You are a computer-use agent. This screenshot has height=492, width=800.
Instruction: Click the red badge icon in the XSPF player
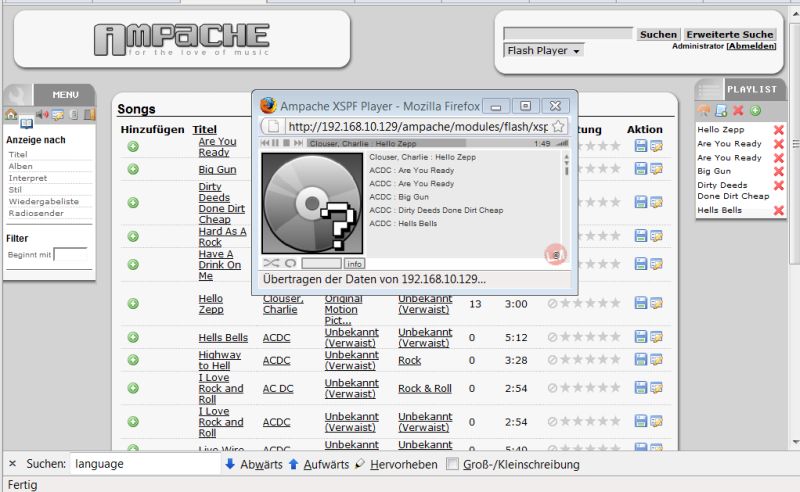(555, 255)
